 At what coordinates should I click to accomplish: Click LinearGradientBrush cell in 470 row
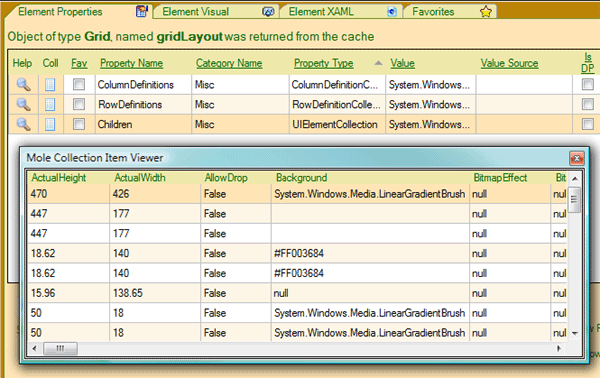tap(370, 194)
